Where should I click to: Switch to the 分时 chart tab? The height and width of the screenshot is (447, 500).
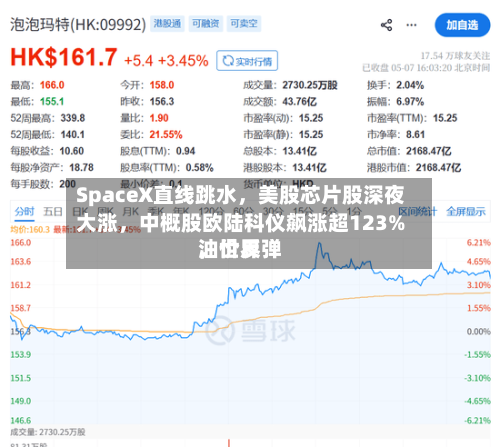coord(24,212)
